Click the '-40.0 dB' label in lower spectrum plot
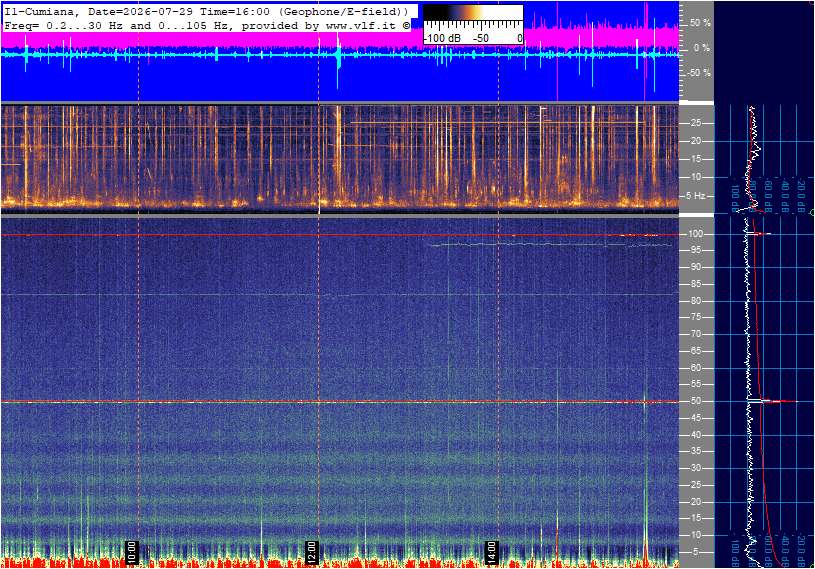 (x=785, y=549)
